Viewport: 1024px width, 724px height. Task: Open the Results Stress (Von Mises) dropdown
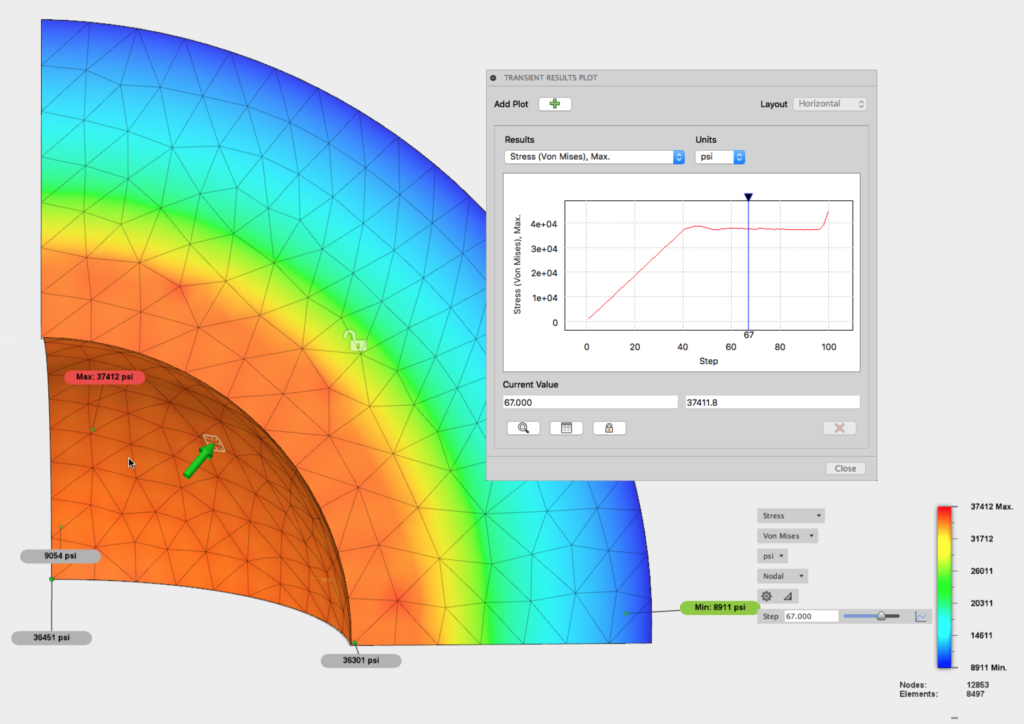[x=594, y=157]
